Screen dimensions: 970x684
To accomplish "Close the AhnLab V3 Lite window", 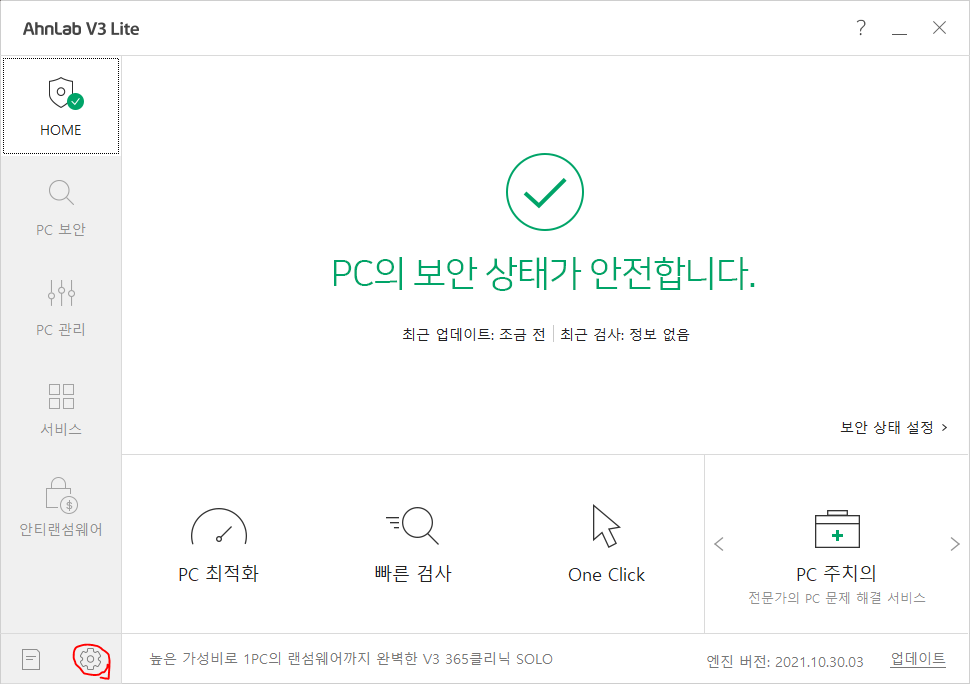I will [939, 28].
